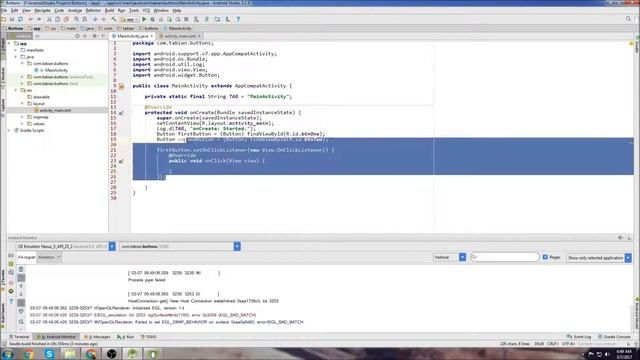640x360 pixels.
Task: Click the Stop square toolbar icon
Action: 186,19
